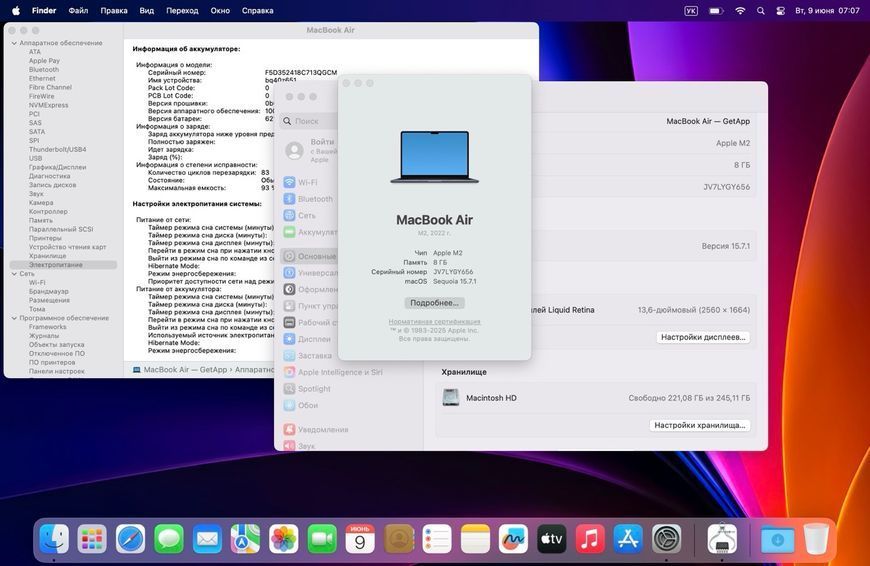The image size is (870, 566).
Task: Open the Нормативная сертификация link
Action: pyautogui.click(x=434, y=322)
